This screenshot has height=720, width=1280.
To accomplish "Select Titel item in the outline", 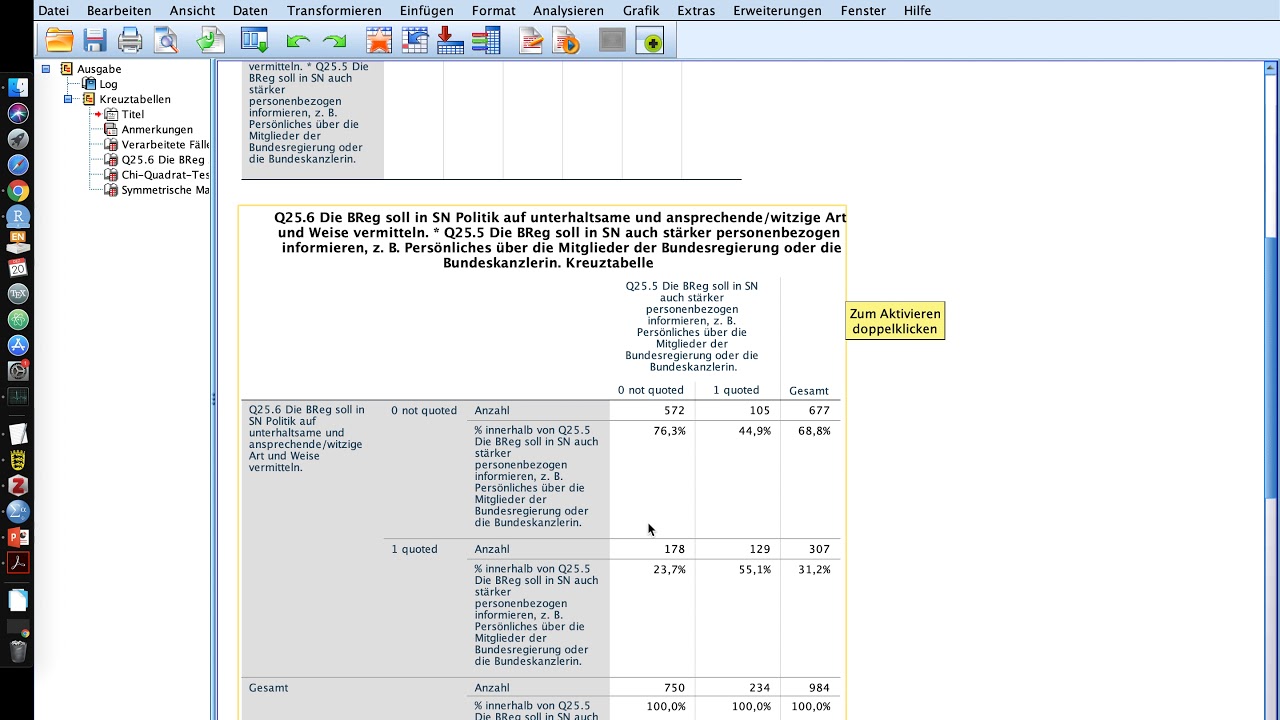I will [133, 114].
